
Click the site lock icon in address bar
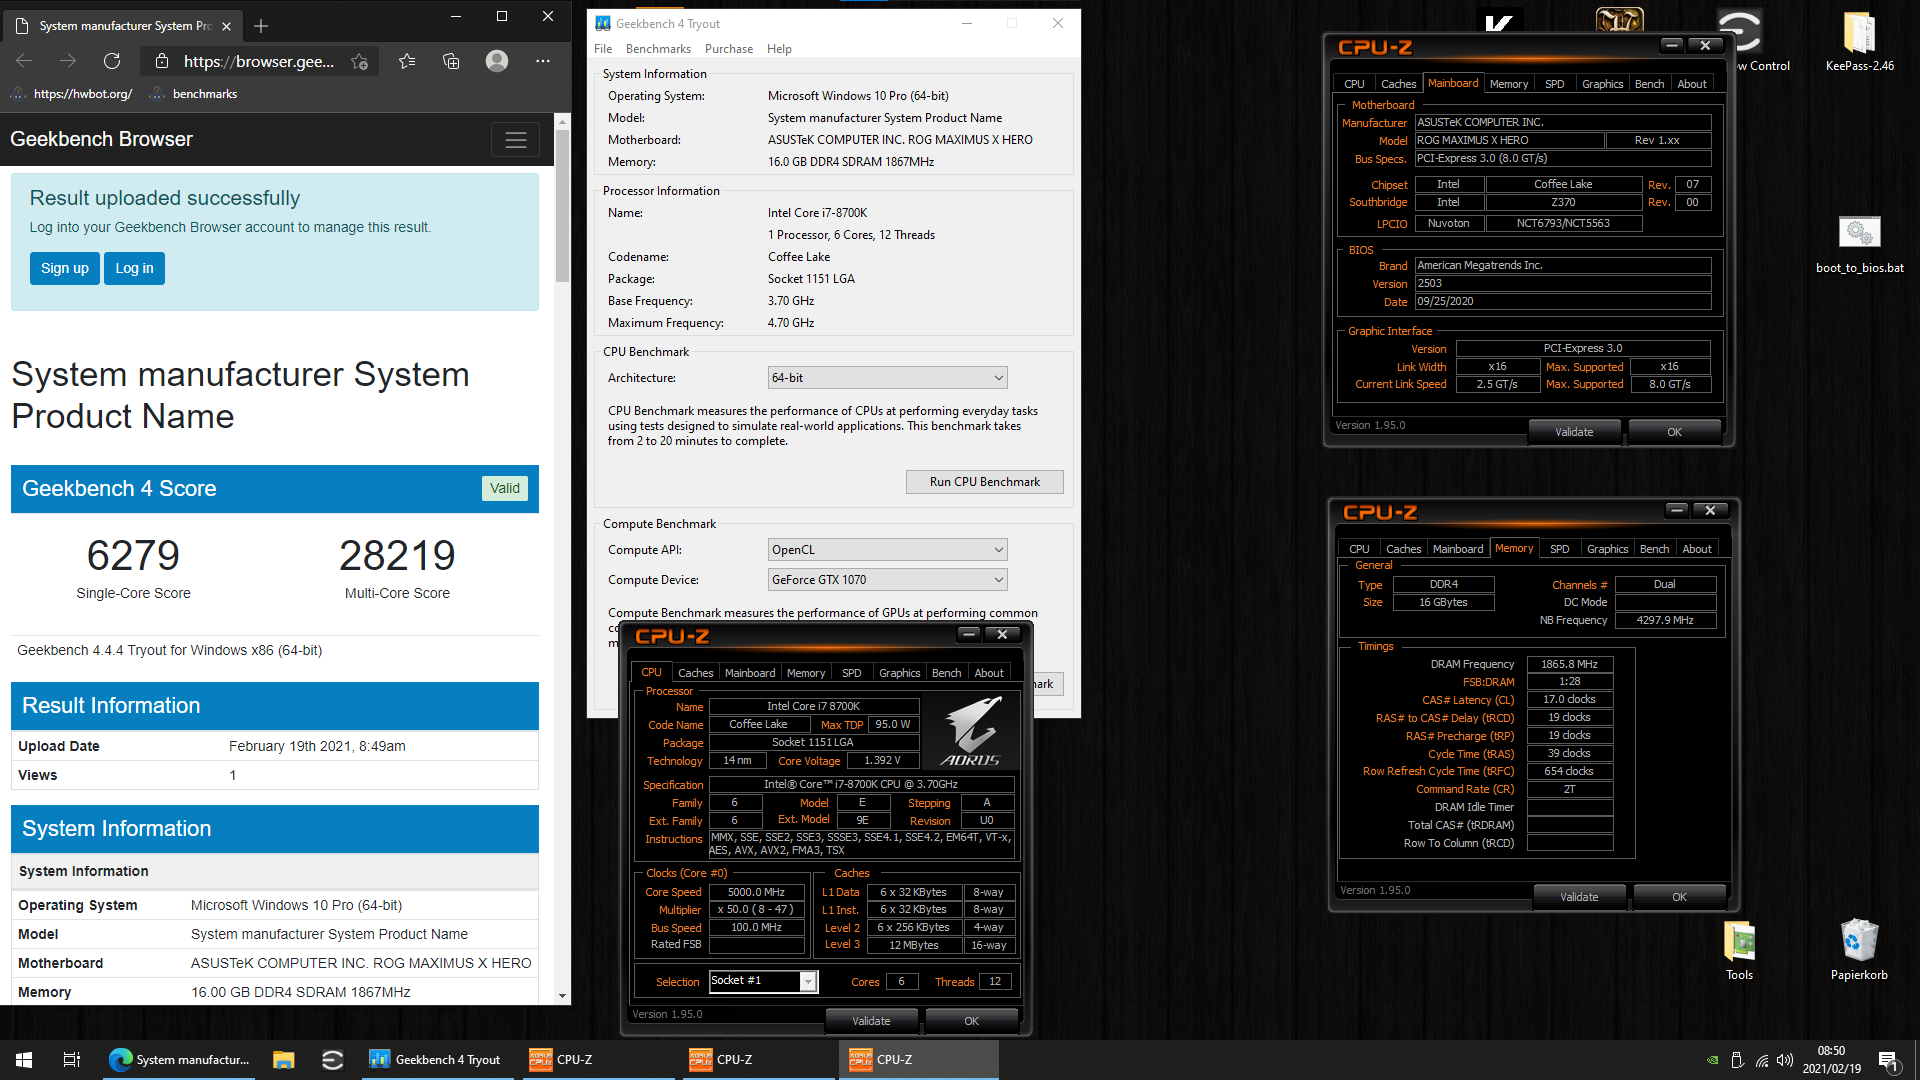(x=161, y=62)
